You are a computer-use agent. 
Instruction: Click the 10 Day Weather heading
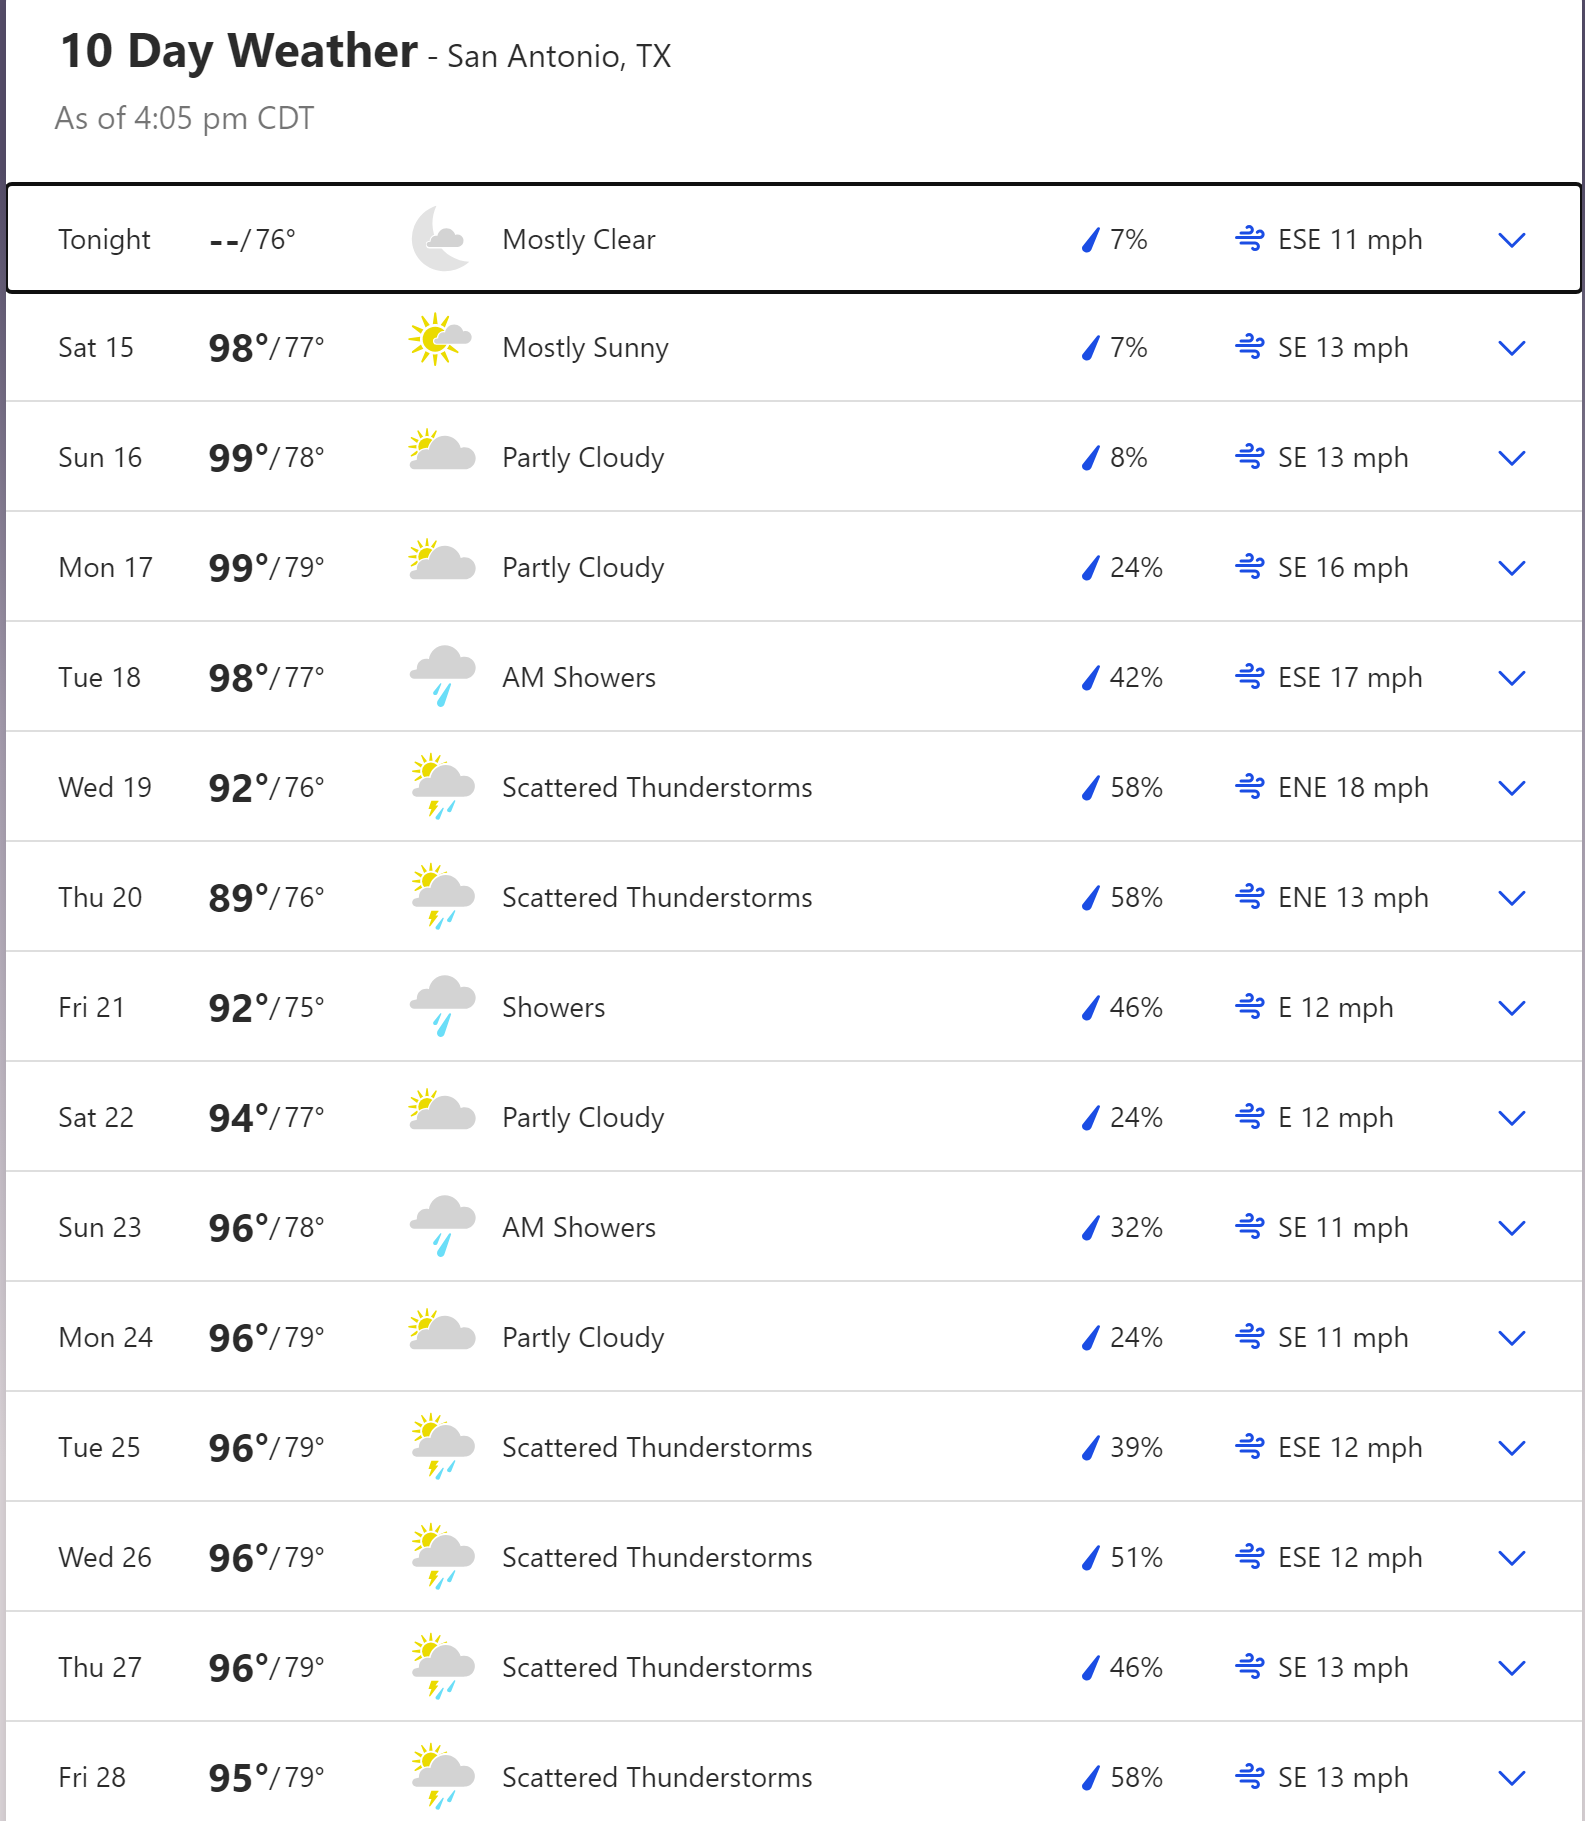tap(239, 51)
